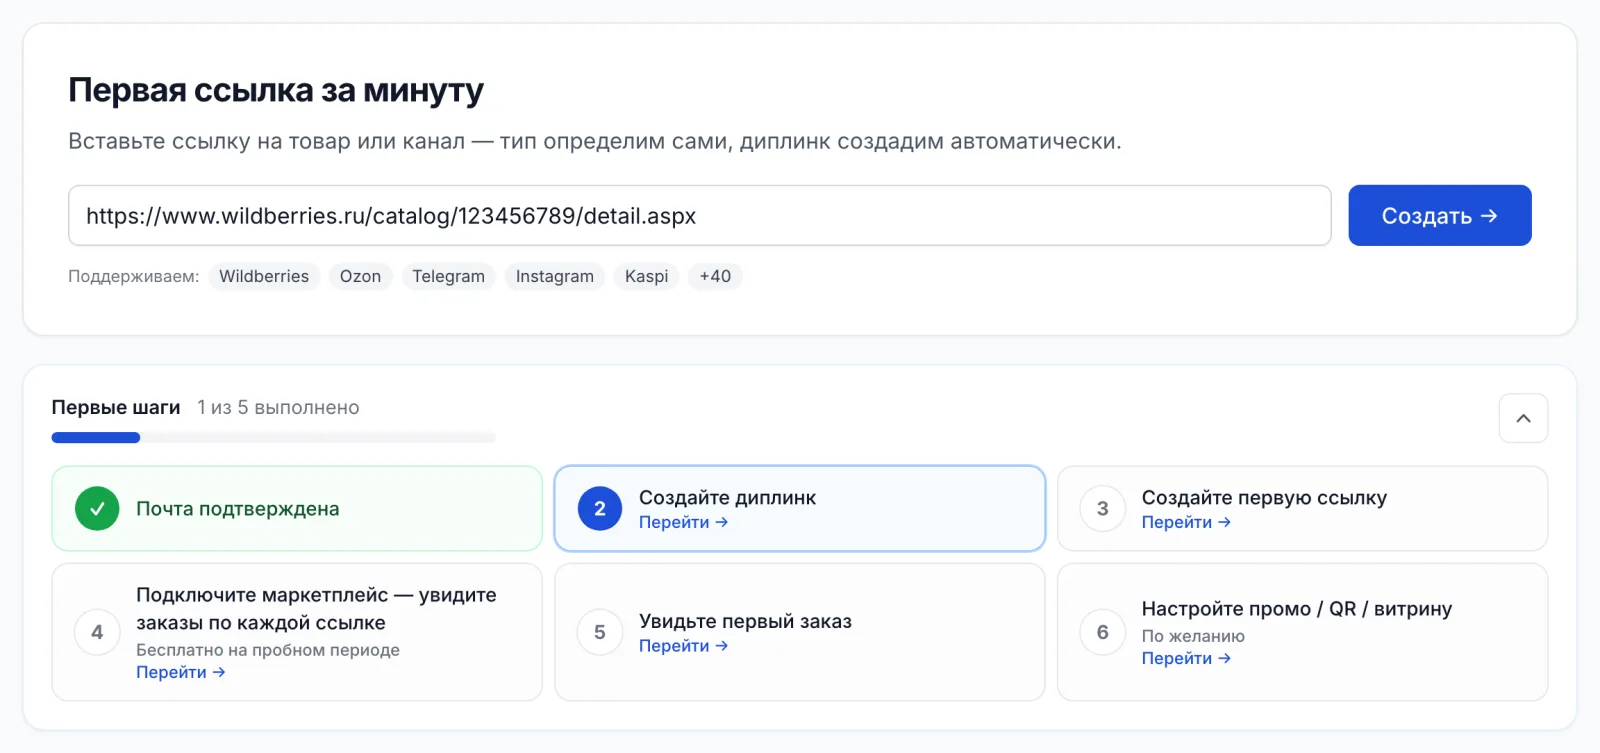Image resolution: width=1600 pixels, height=753 pixels.
Task: Focus the product link input field
Action: (700, 215)
